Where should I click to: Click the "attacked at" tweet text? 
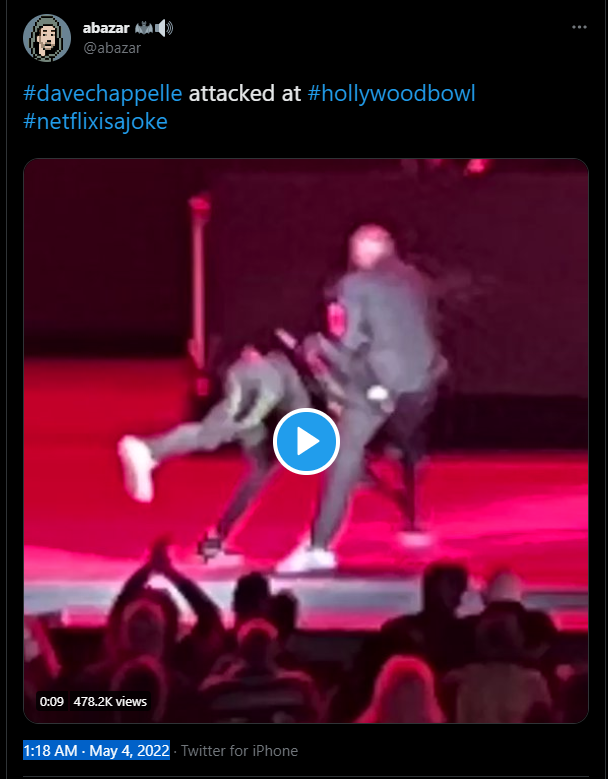[x=245, y=93]
